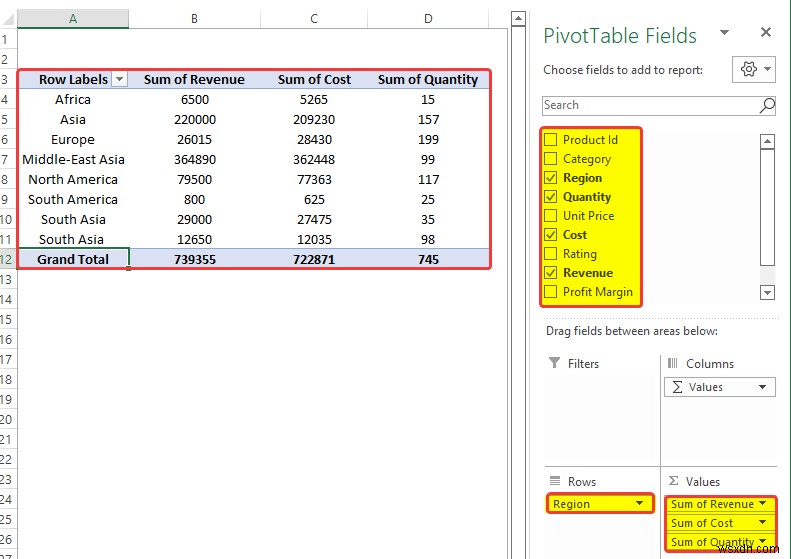Open the Sum of Cost field dropdown
This screenshot has width=791, height=559.
click(x=762, y=522)
